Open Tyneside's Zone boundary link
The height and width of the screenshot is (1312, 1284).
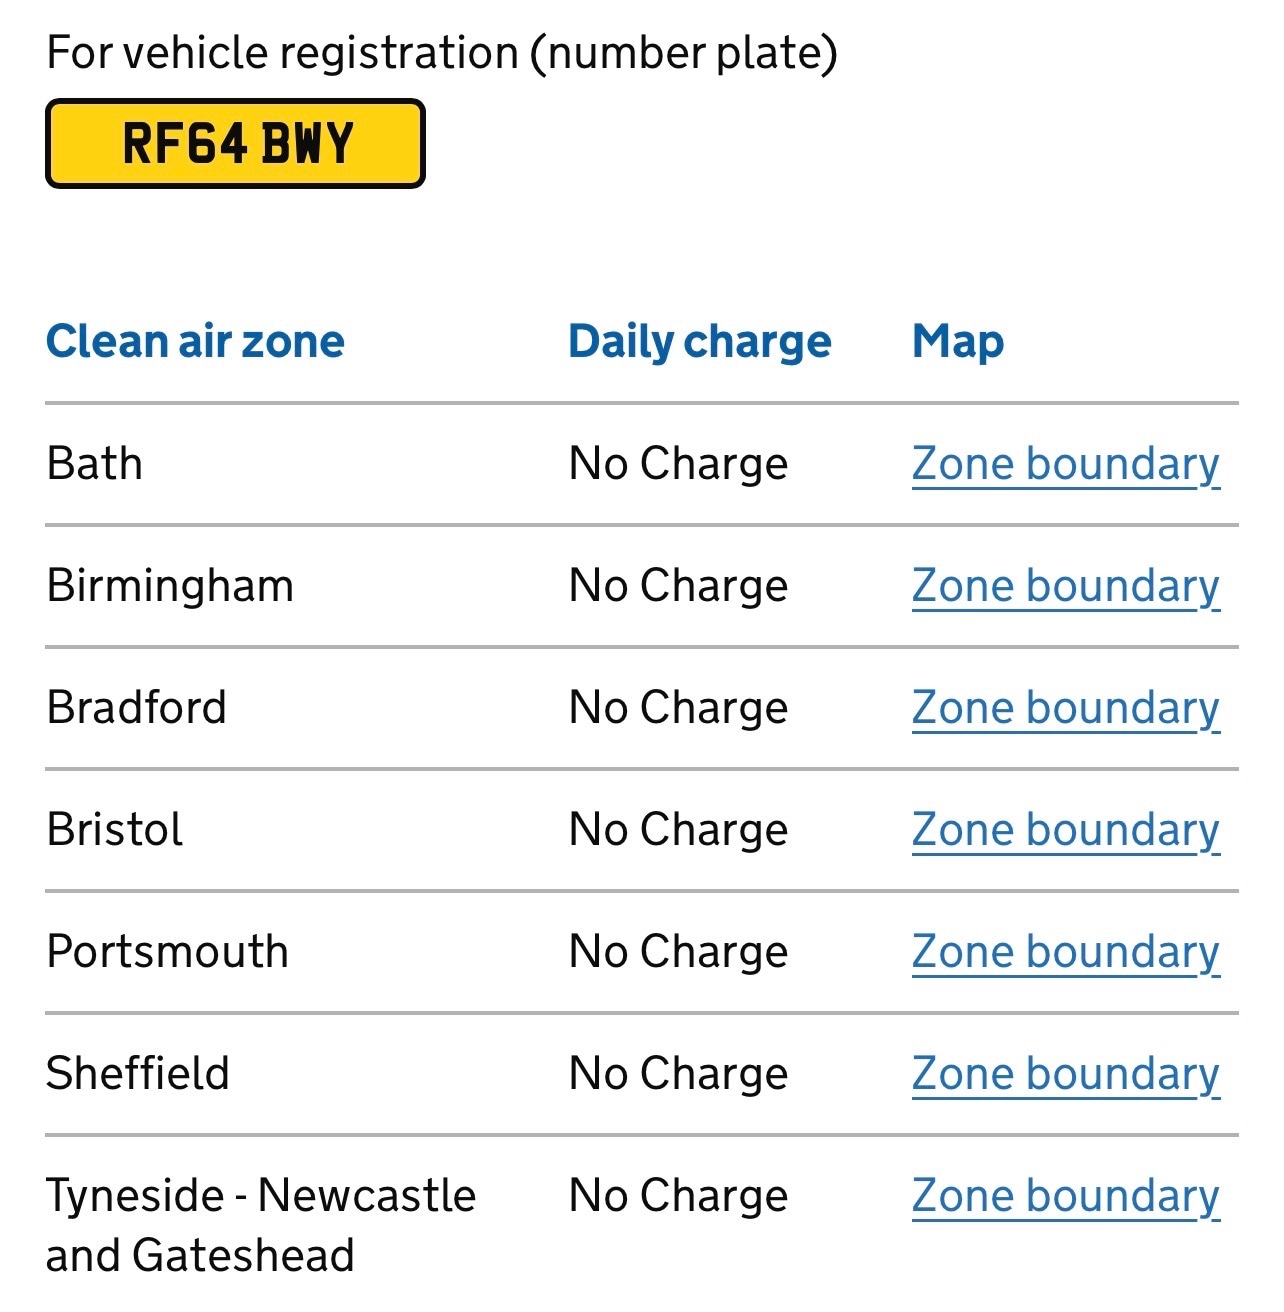coord(1065,1196)
